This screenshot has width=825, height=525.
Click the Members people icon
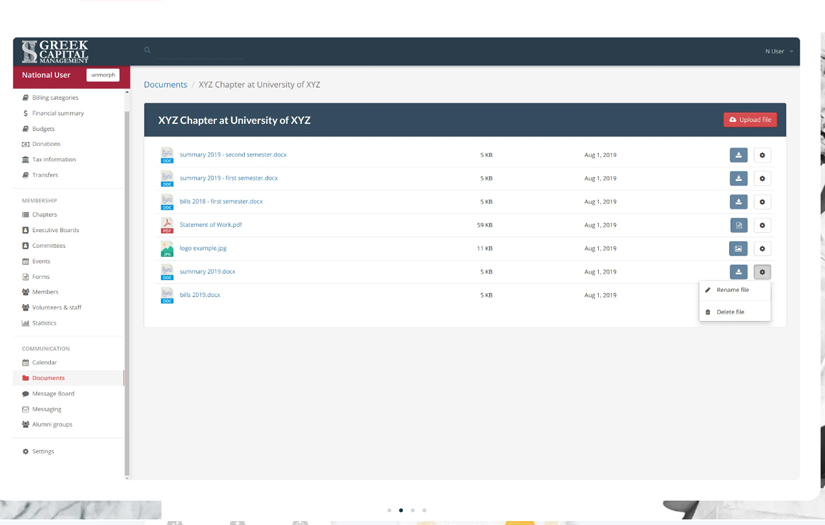25,291
